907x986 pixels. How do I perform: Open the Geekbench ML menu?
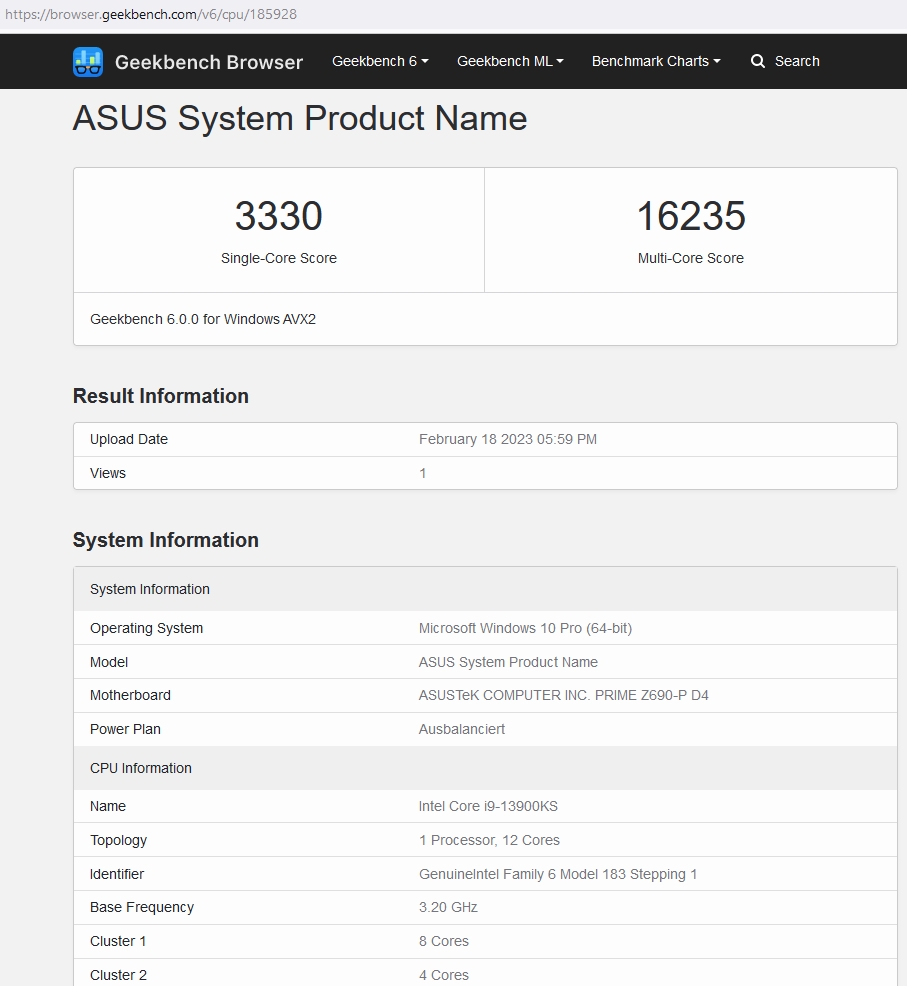click(x=509, y=61)
